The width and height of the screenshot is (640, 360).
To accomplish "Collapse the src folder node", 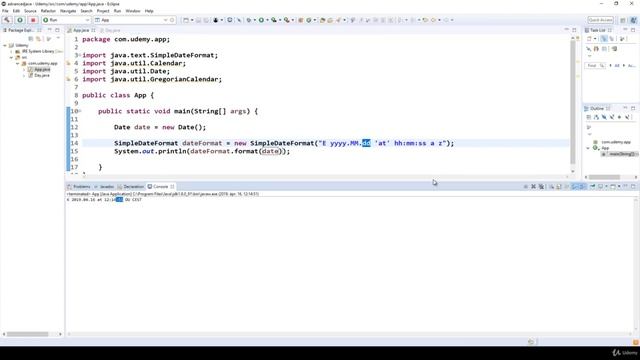I will click(x=11, y=58).
